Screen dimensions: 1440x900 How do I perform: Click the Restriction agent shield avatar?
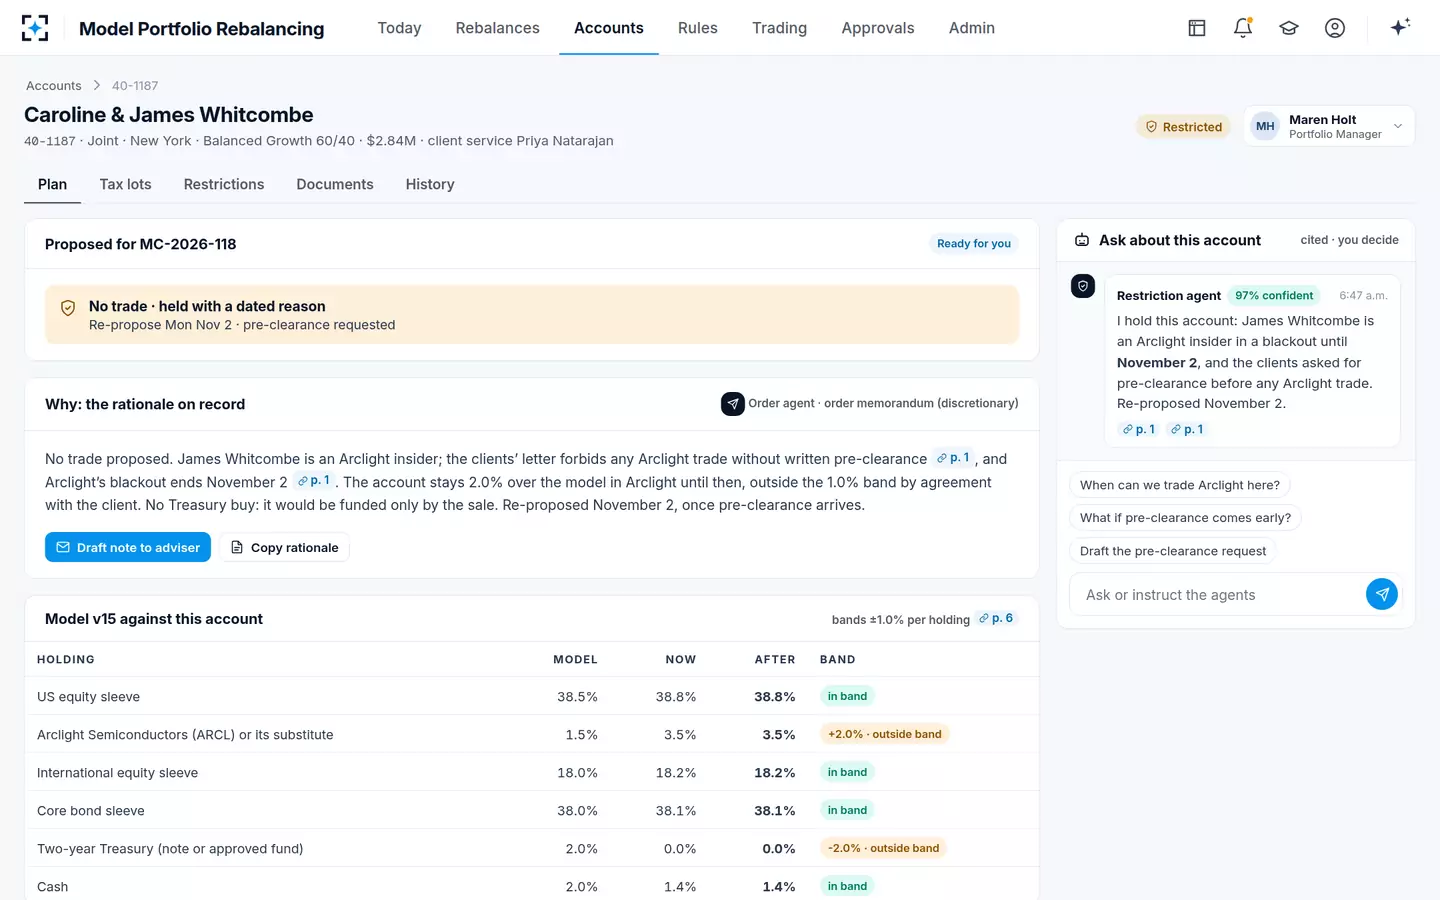1083,286
